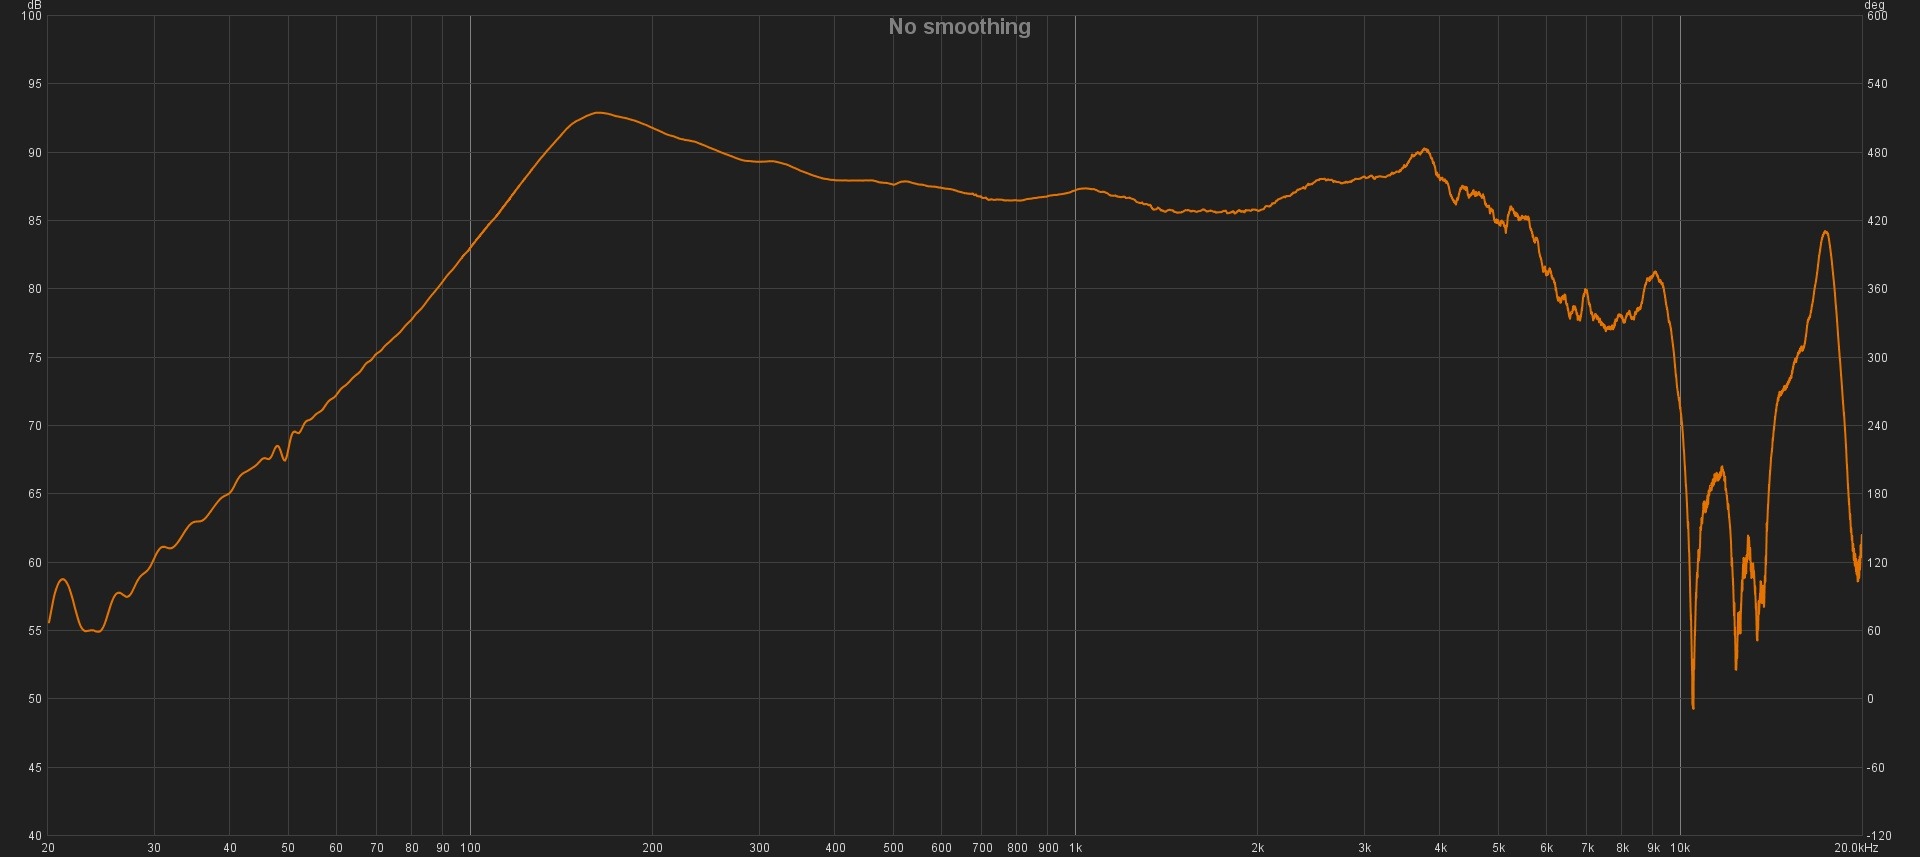Select the 75 dB axis label
Screen dimensions: 1920x857
pyautogui.click(x=35, y=358)
